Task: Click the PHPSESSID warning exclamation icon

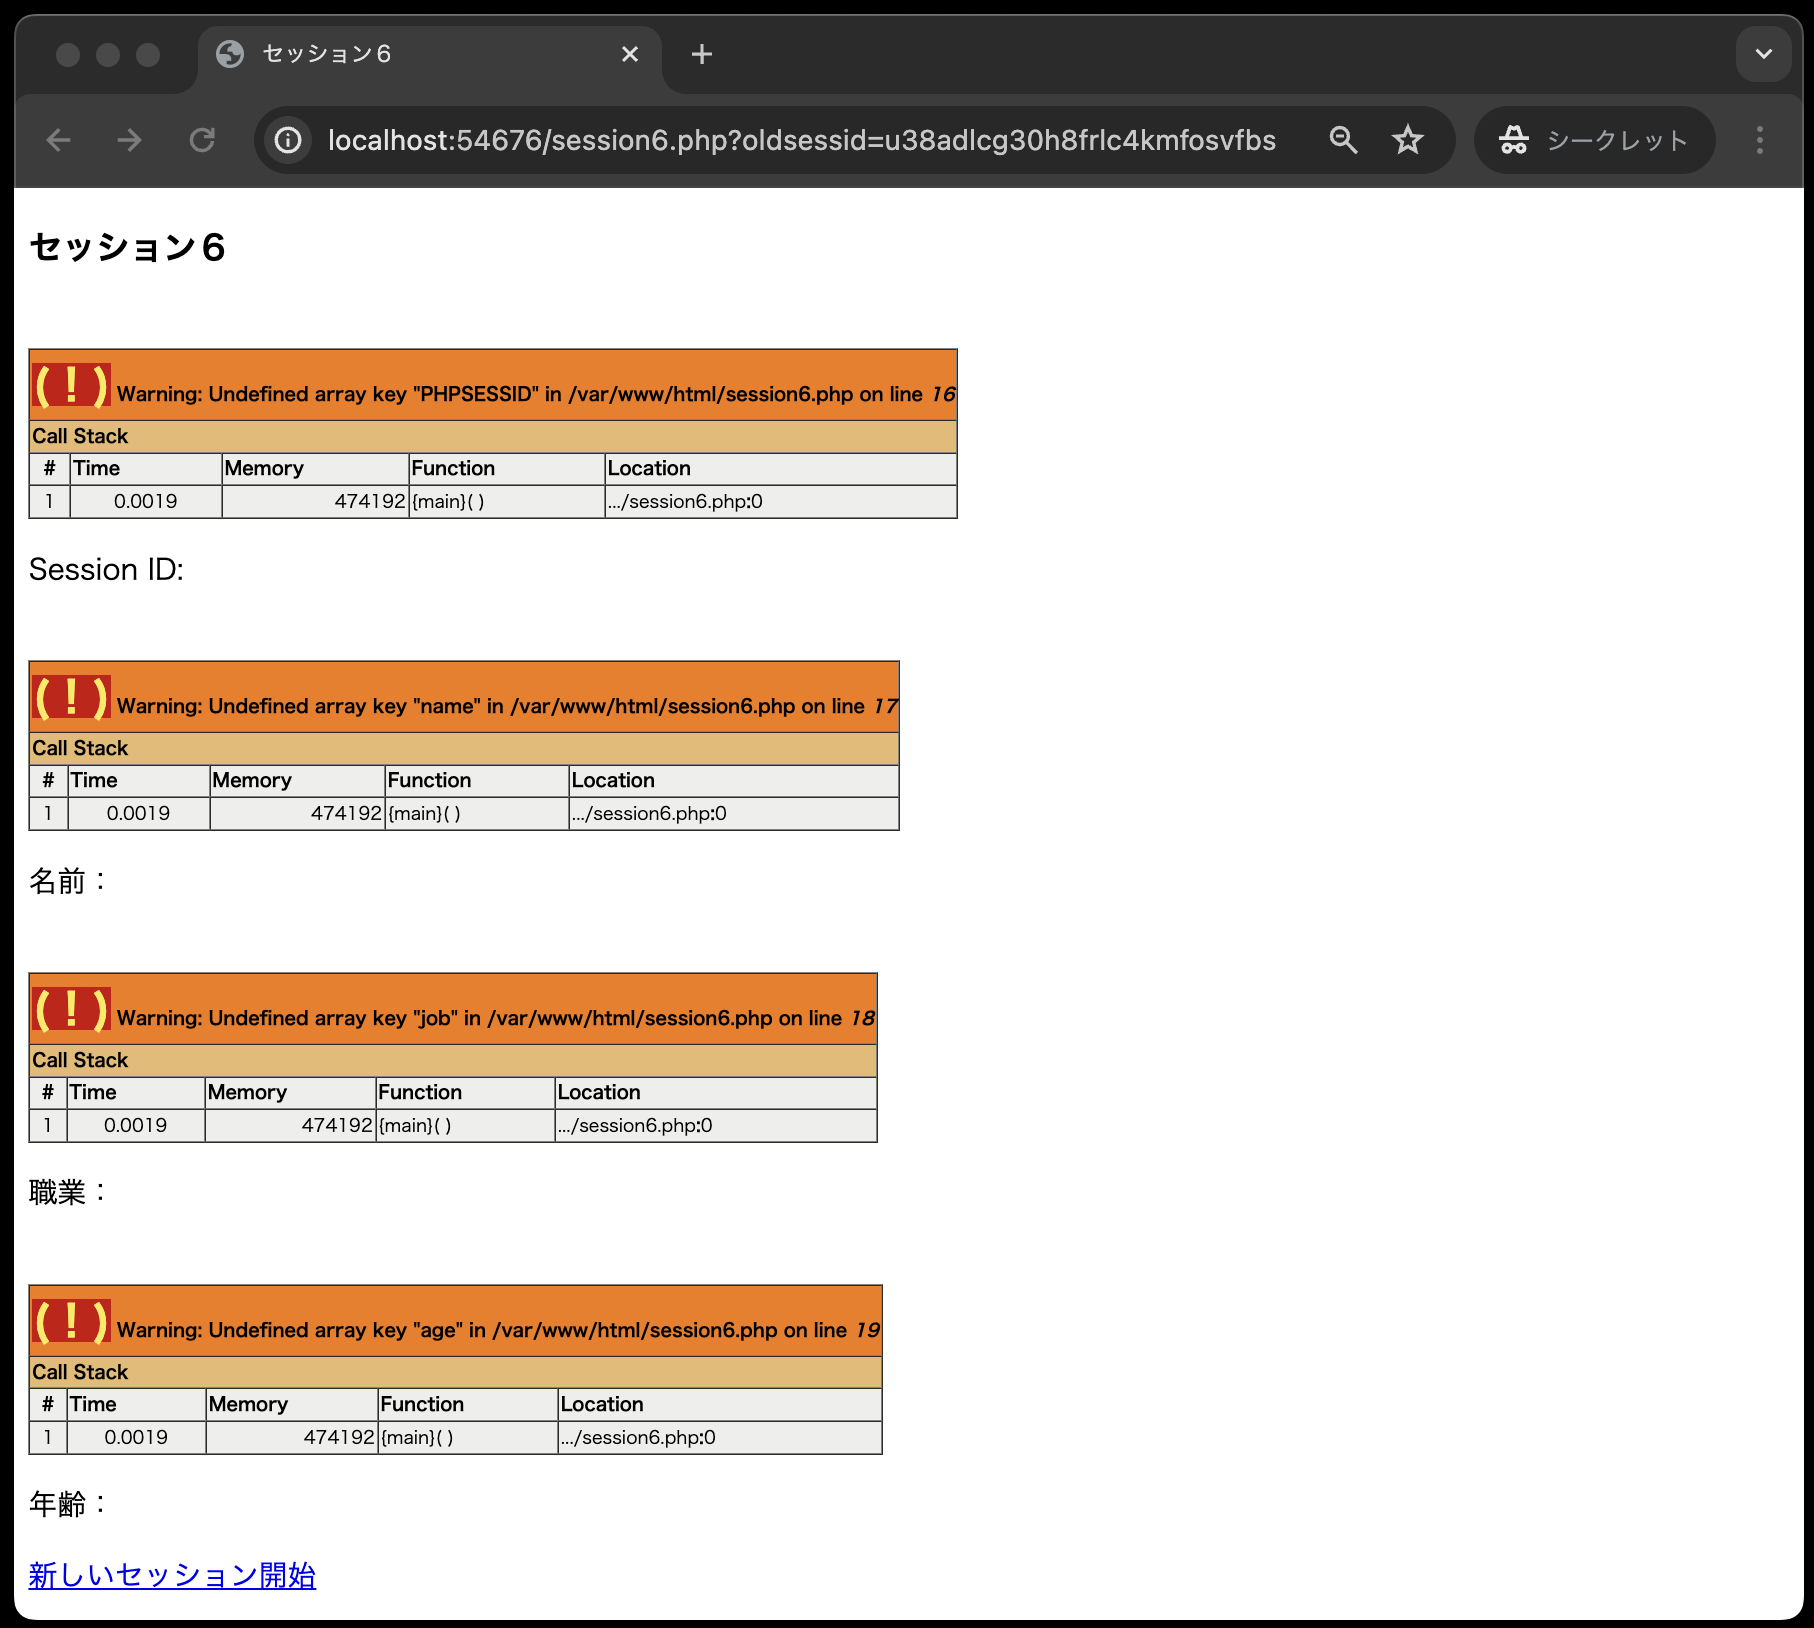Action: point(71,386)
